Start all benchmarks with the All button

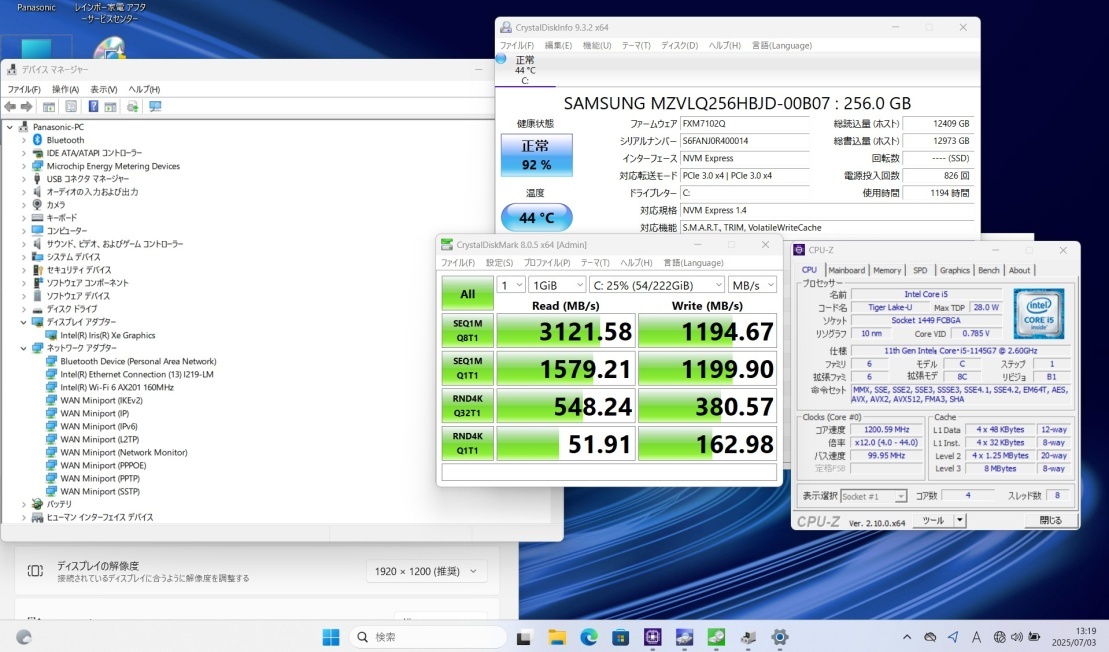467,294
